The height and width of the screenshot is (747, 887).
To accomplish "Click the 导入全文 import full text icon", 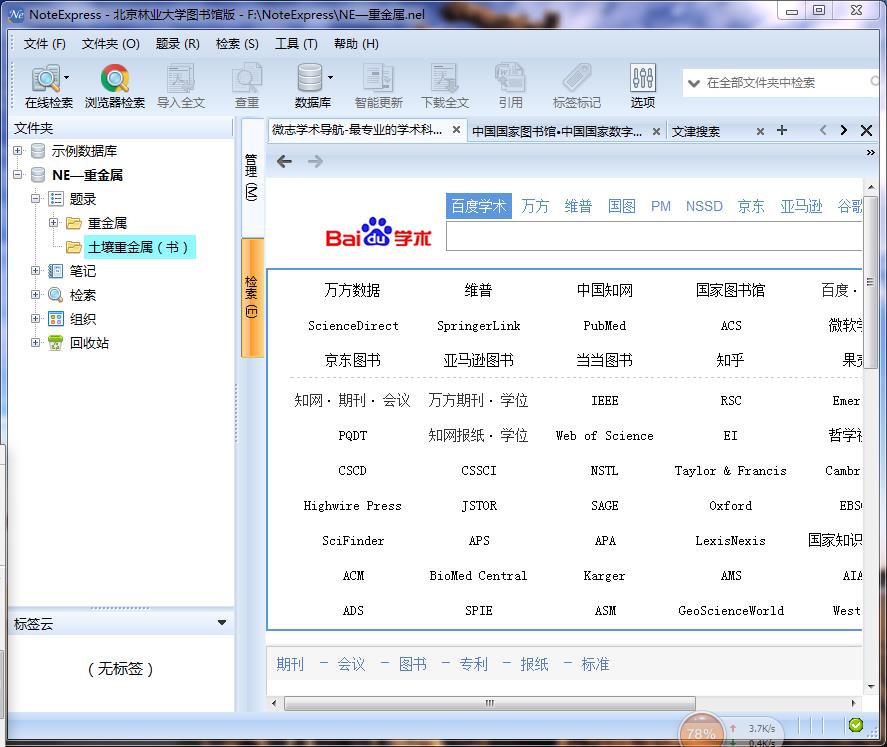I will [x=180, y=85].
